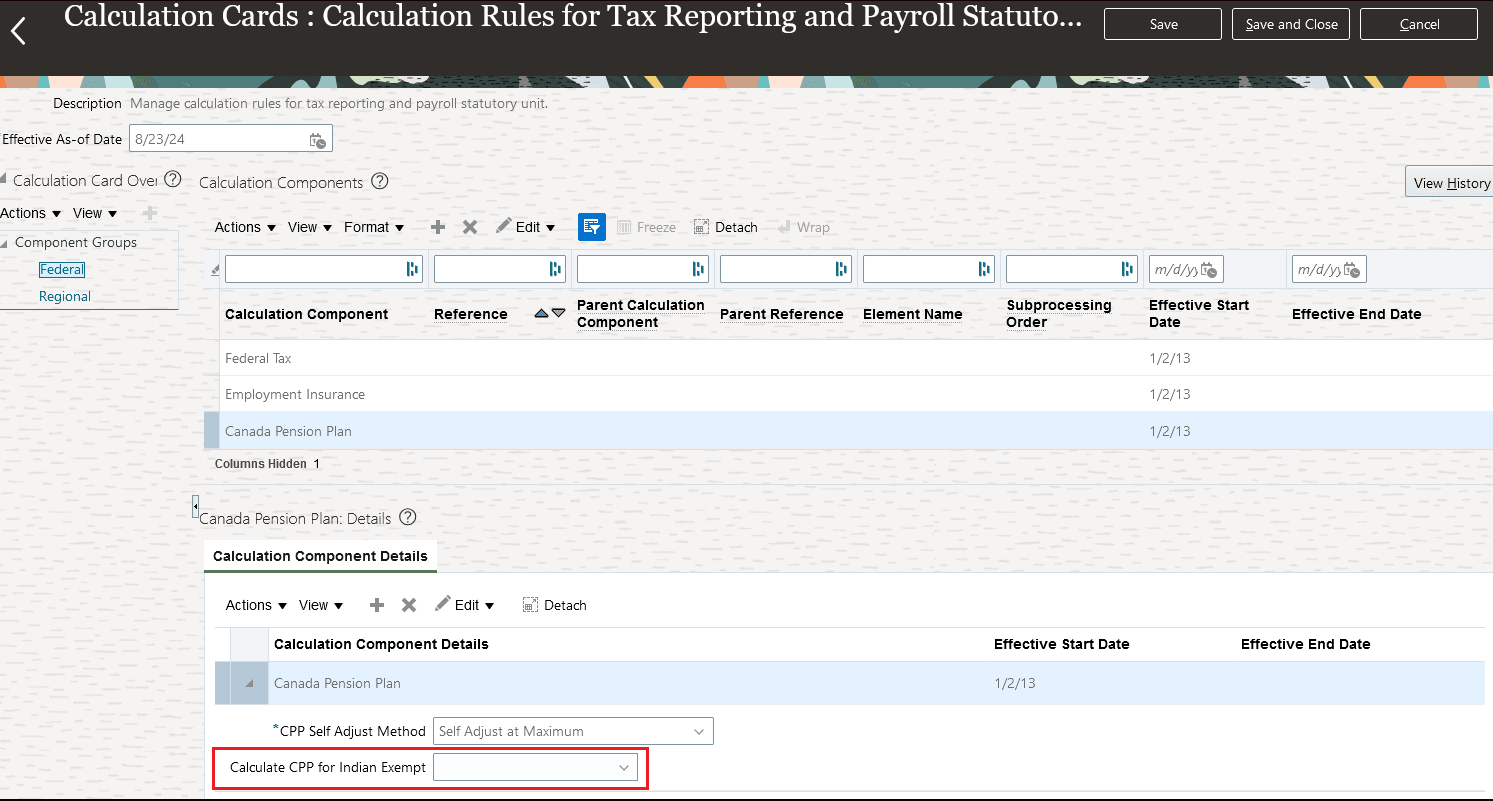The image size is (1493, 801).
Task: Click the Detach icon in Calculation Component Details panel
Action: [554, 605]
